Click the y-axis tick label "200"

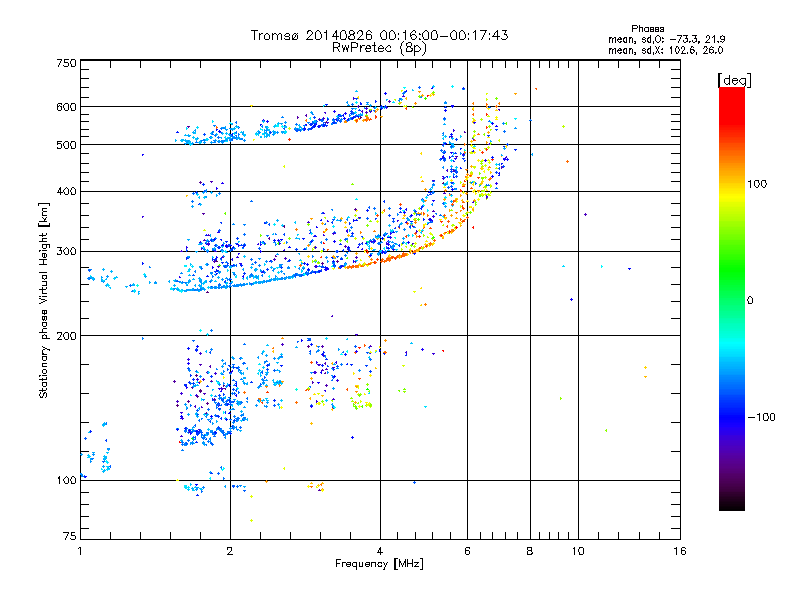[66, 336]
